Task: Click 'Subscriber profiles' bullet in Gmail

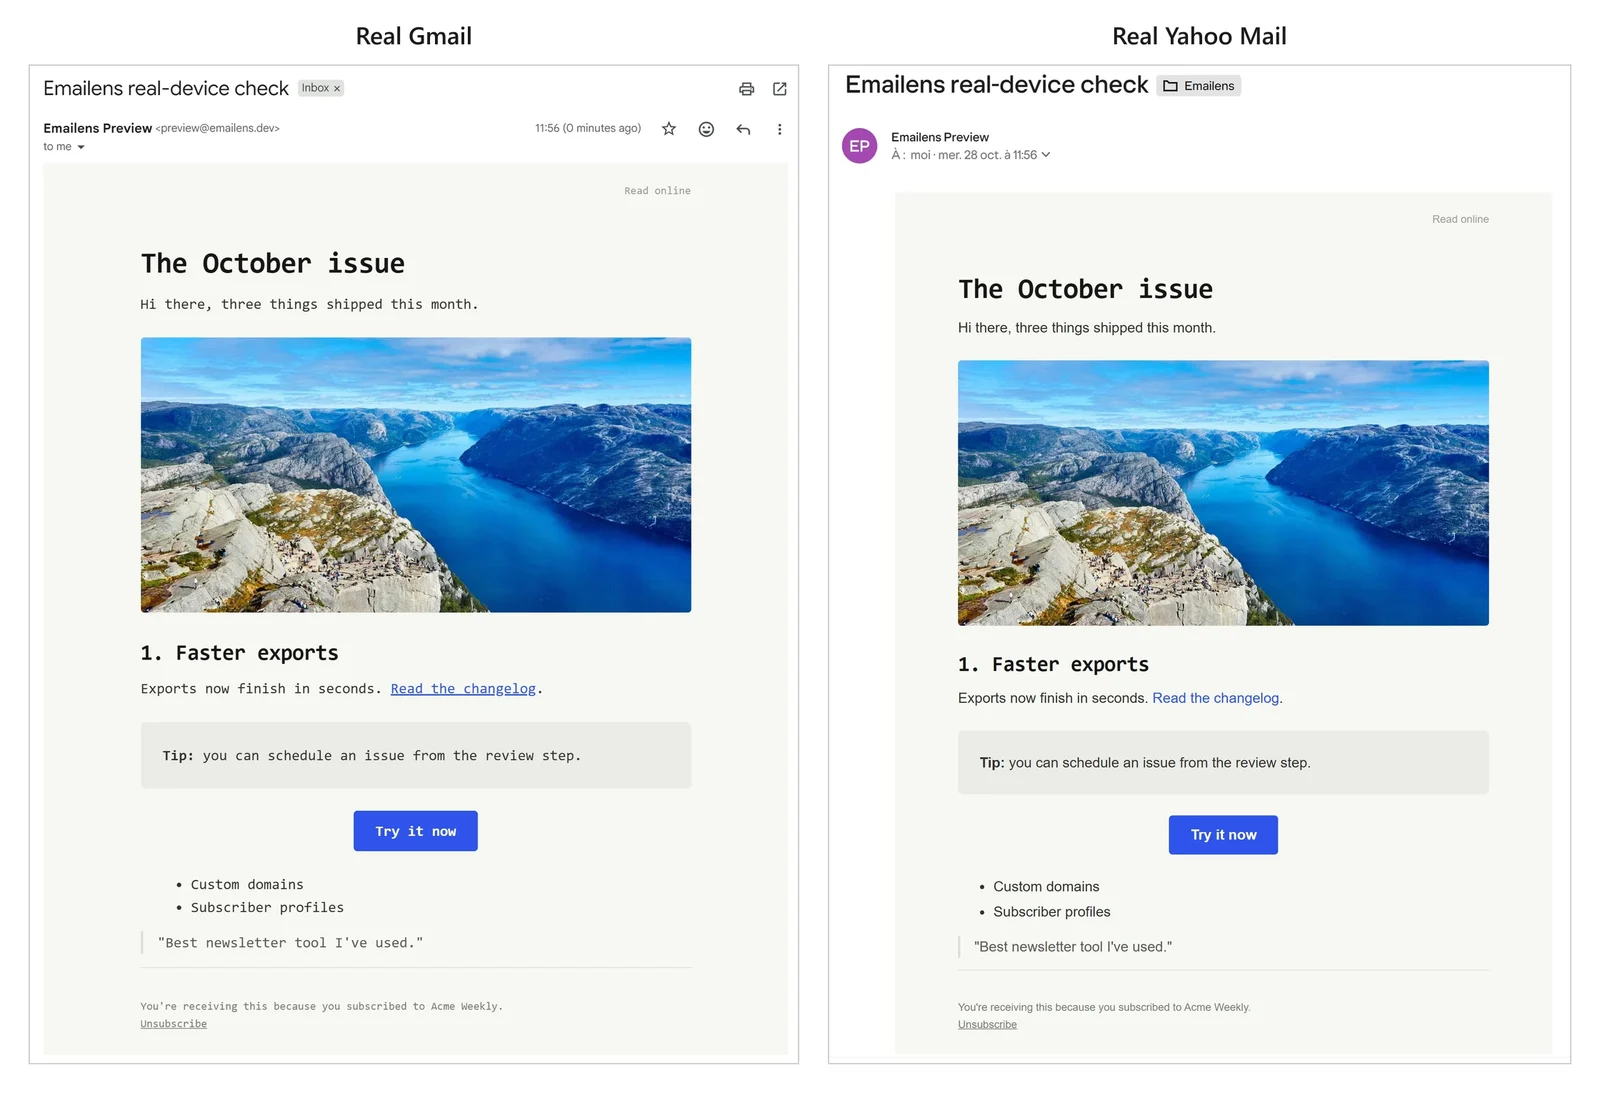Action: pyautogui.click(x=267, y=908)
